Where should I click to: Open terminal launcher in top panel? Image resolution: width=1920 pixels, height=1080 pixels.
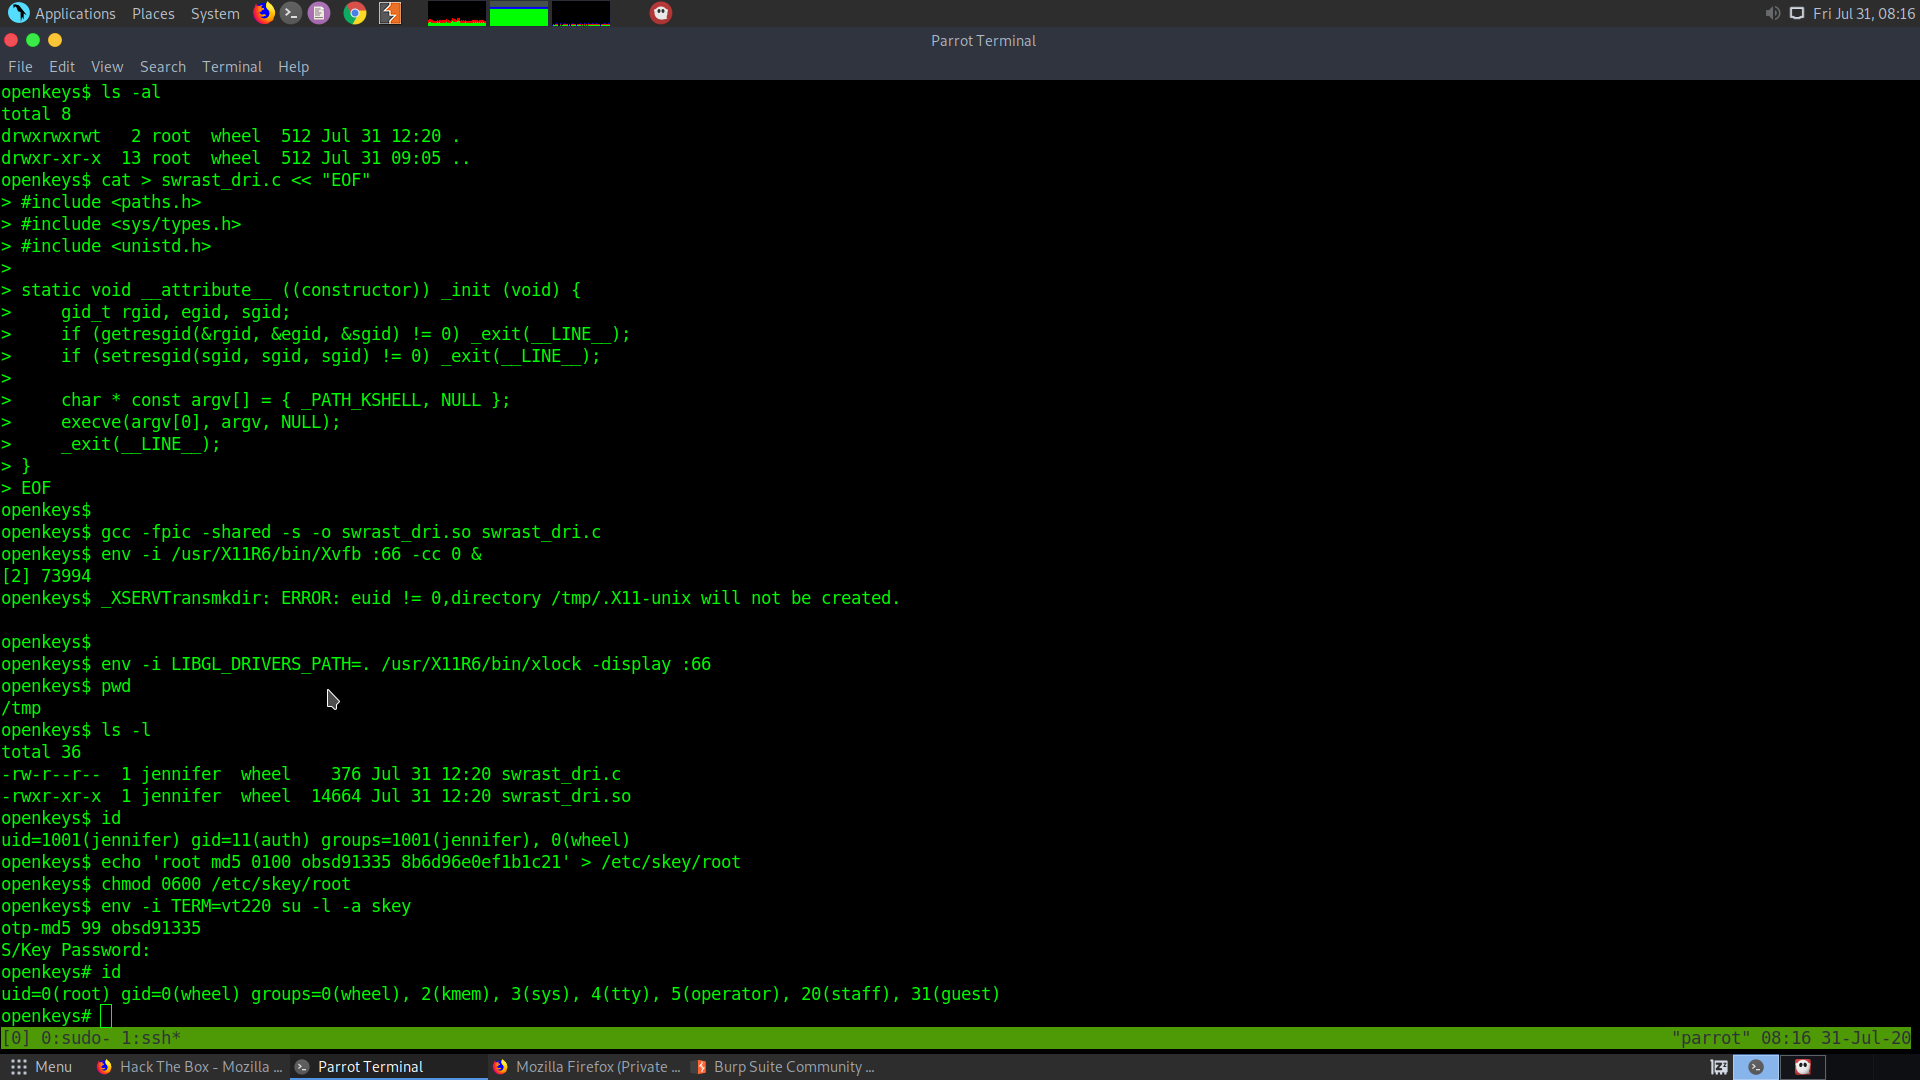pos(291,13)
